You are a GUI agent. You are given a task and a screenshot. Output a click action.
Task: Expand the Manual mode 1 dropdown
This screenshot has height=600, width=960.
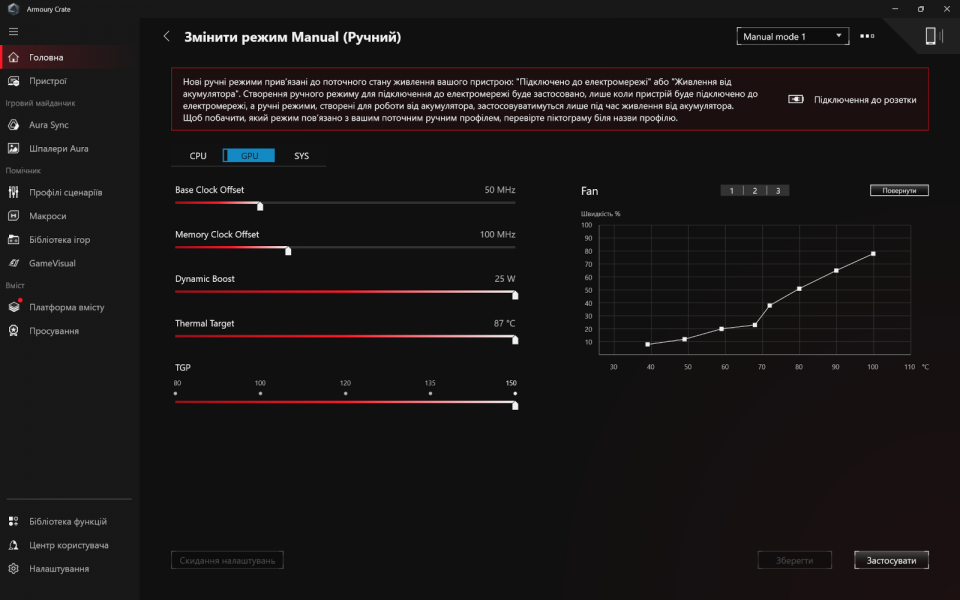coord(792,36)
